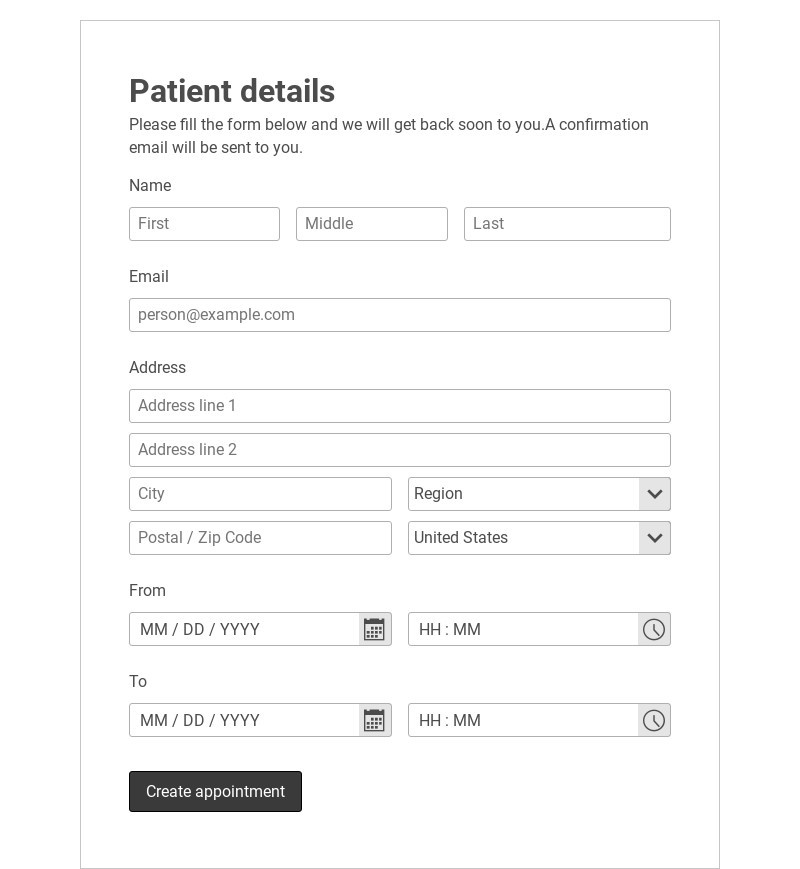Open the United States country dropdown
The width and height of the screenshot is (800, 869).
539,538
